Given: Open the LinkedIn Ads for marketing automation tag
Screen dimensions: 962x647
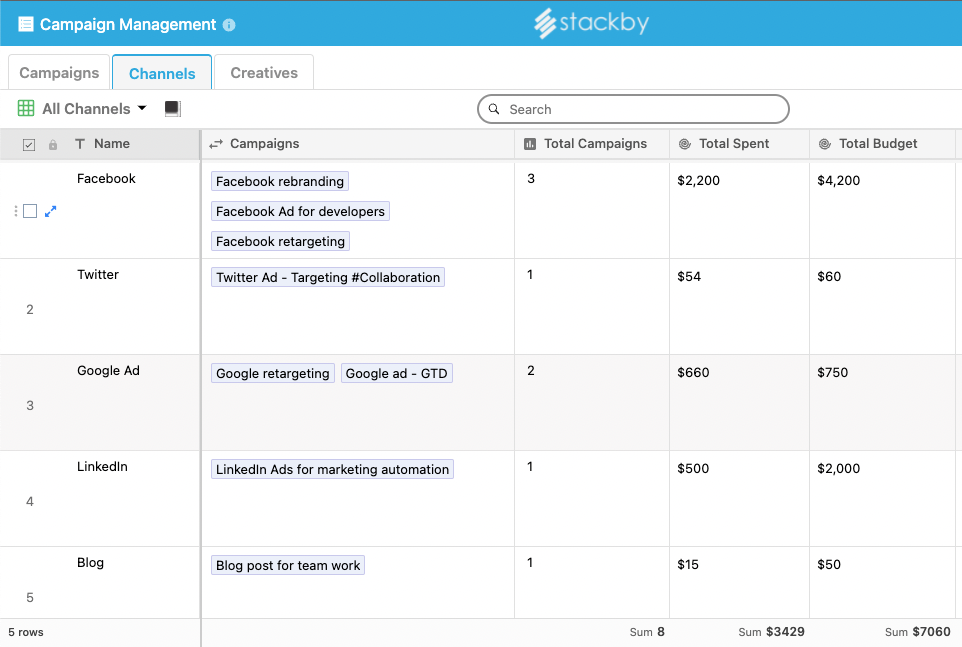Looking at the screenshot, I should (332, 469).
